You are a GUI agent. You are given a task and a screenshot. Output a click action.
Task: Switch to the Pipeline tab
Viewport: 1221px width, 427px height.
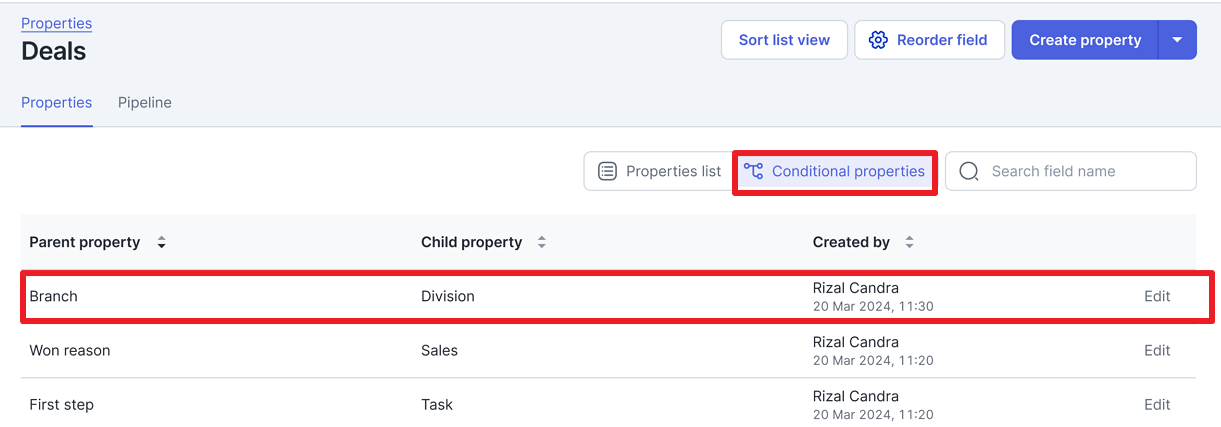coord(145,102)
